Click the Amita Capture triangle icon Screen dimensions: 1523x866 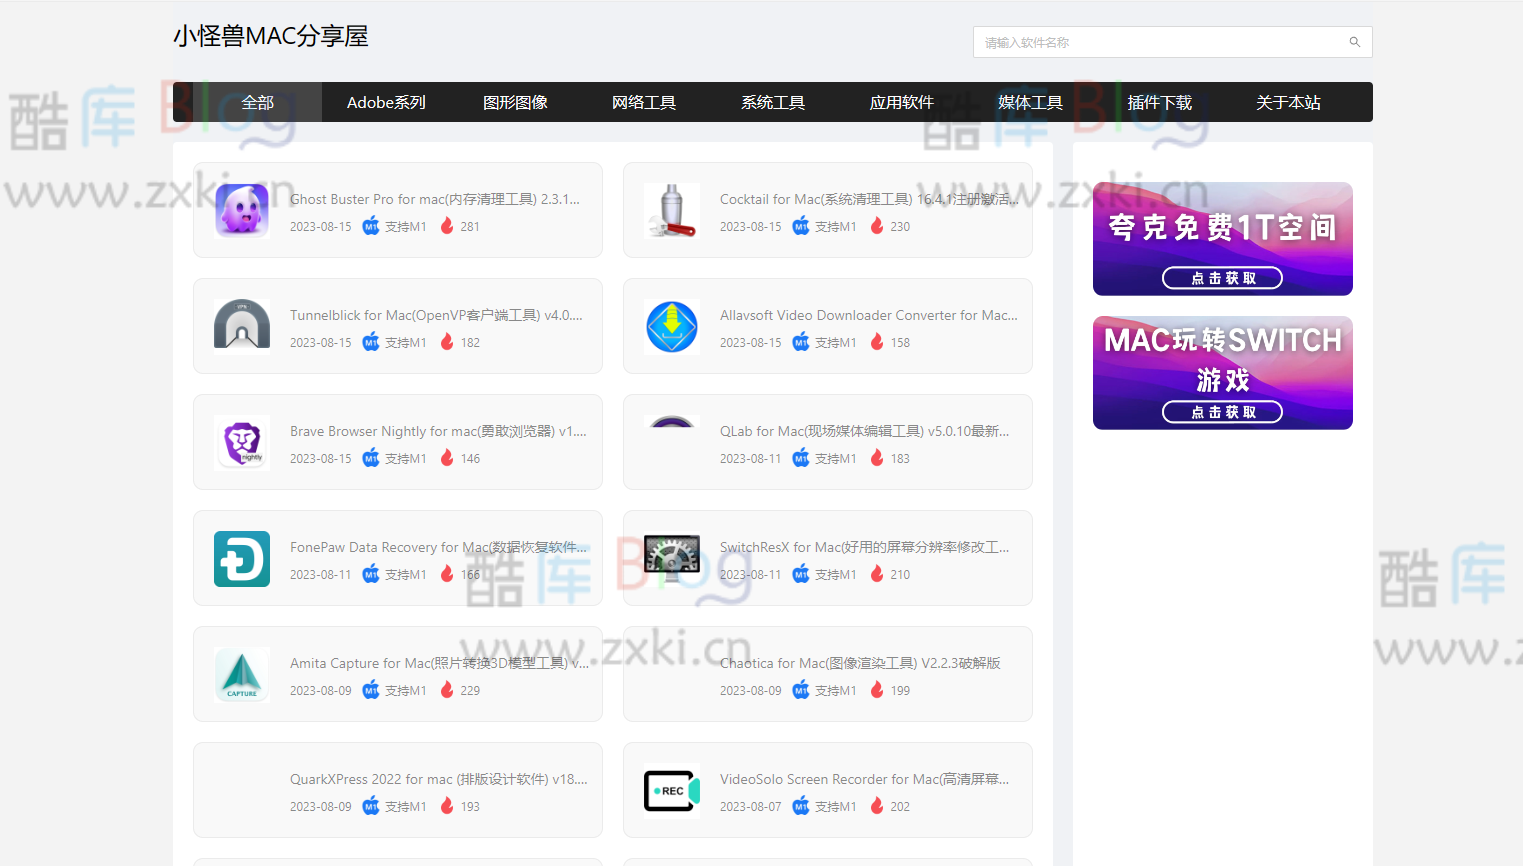pyautogui.click(x=241, y=674)
